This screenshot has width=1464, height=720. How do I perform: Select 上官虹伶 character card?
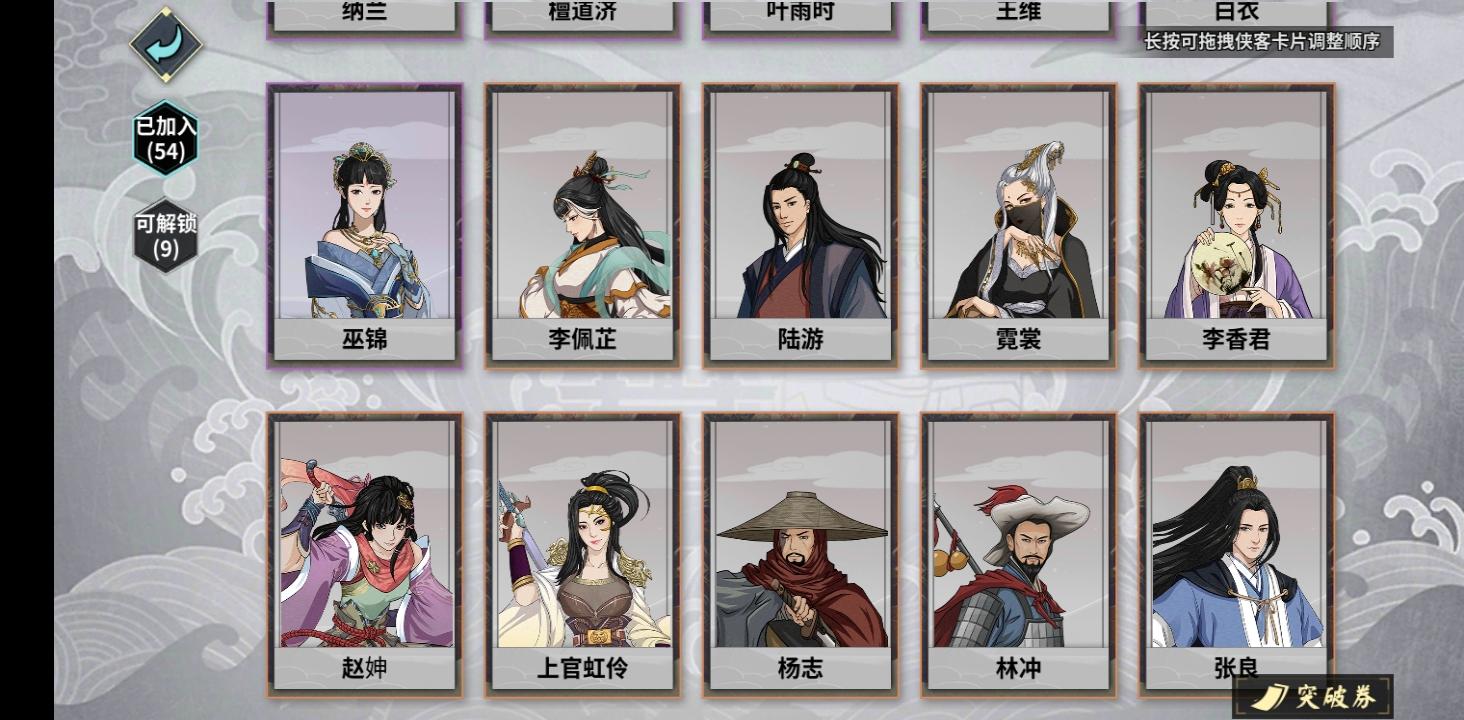pos(582,555)
